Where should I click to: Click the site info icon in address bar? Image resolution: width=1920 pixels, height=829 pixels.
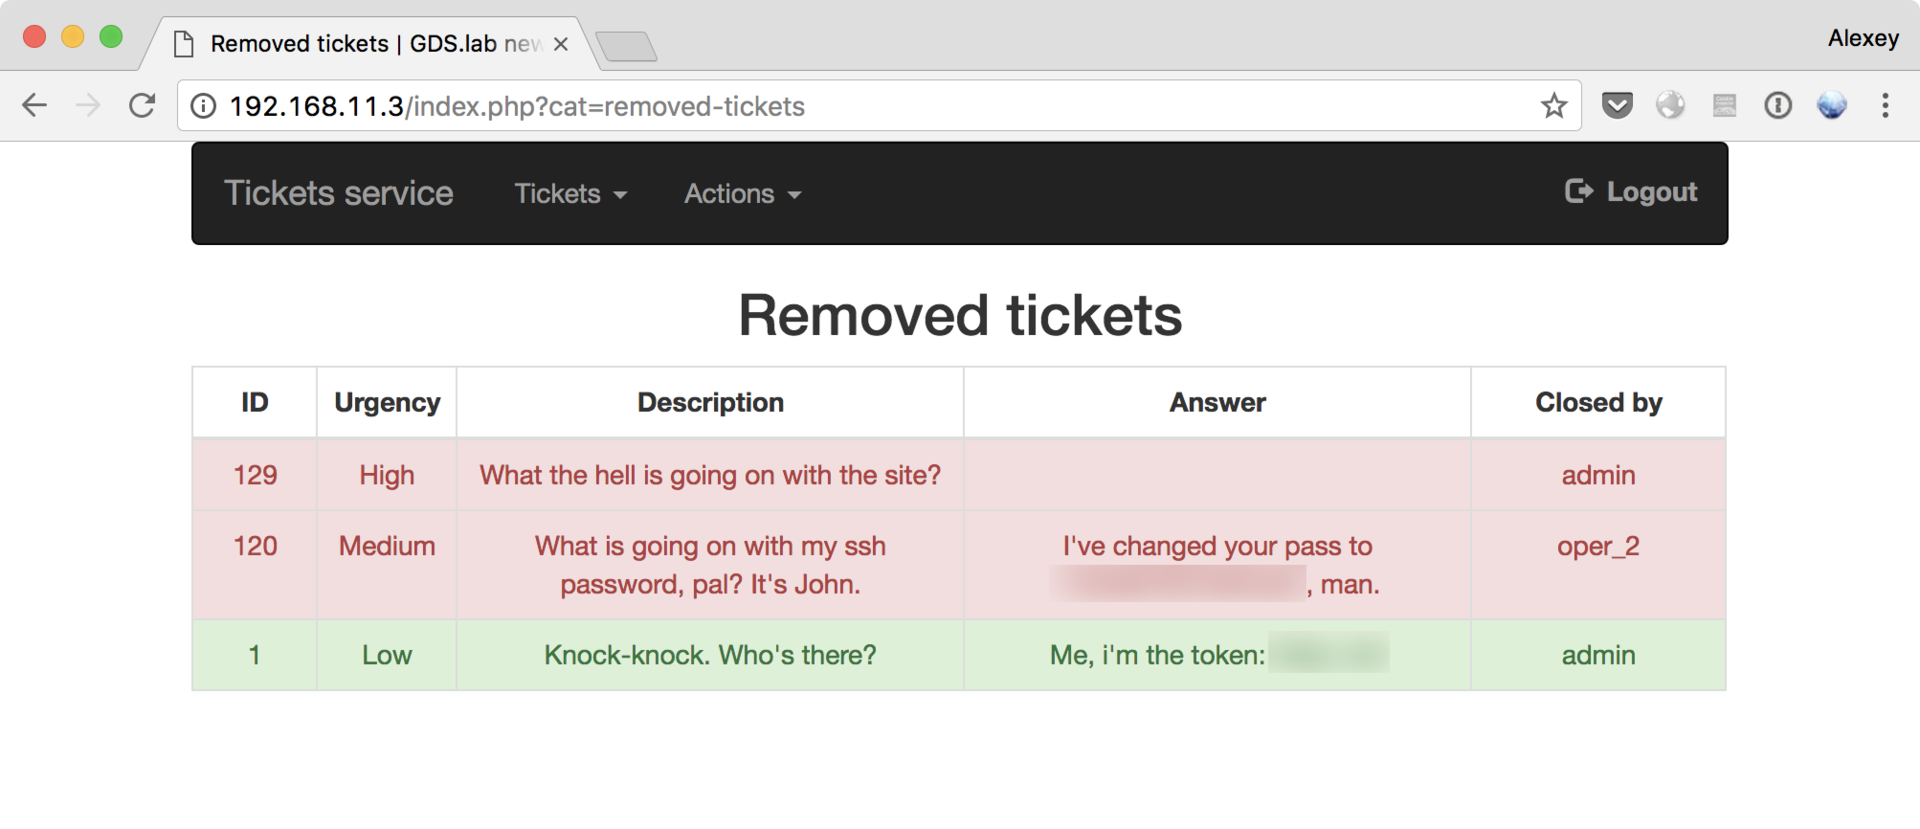click(203, 106)
